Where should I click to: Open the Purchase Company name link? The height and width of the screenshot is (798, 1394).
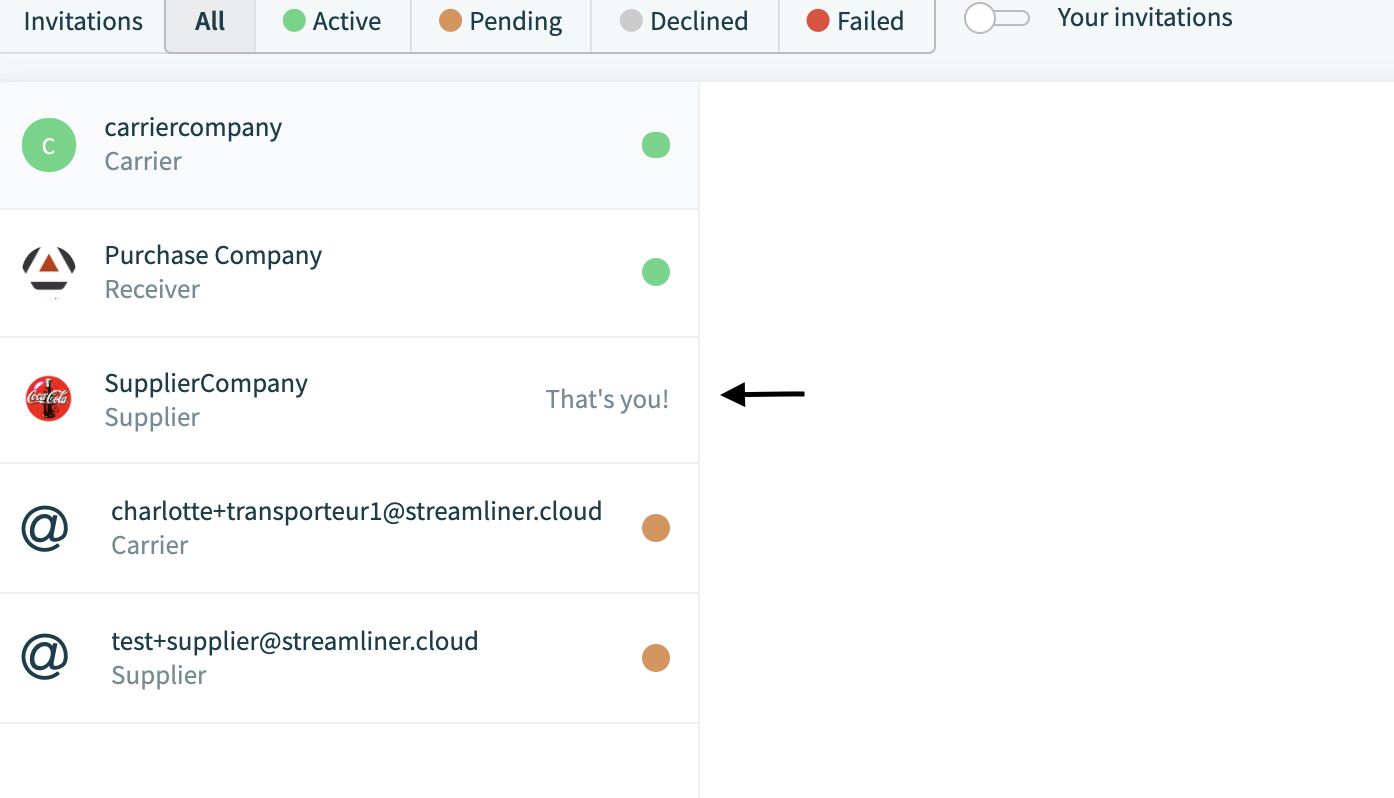[x=213, y=255]
